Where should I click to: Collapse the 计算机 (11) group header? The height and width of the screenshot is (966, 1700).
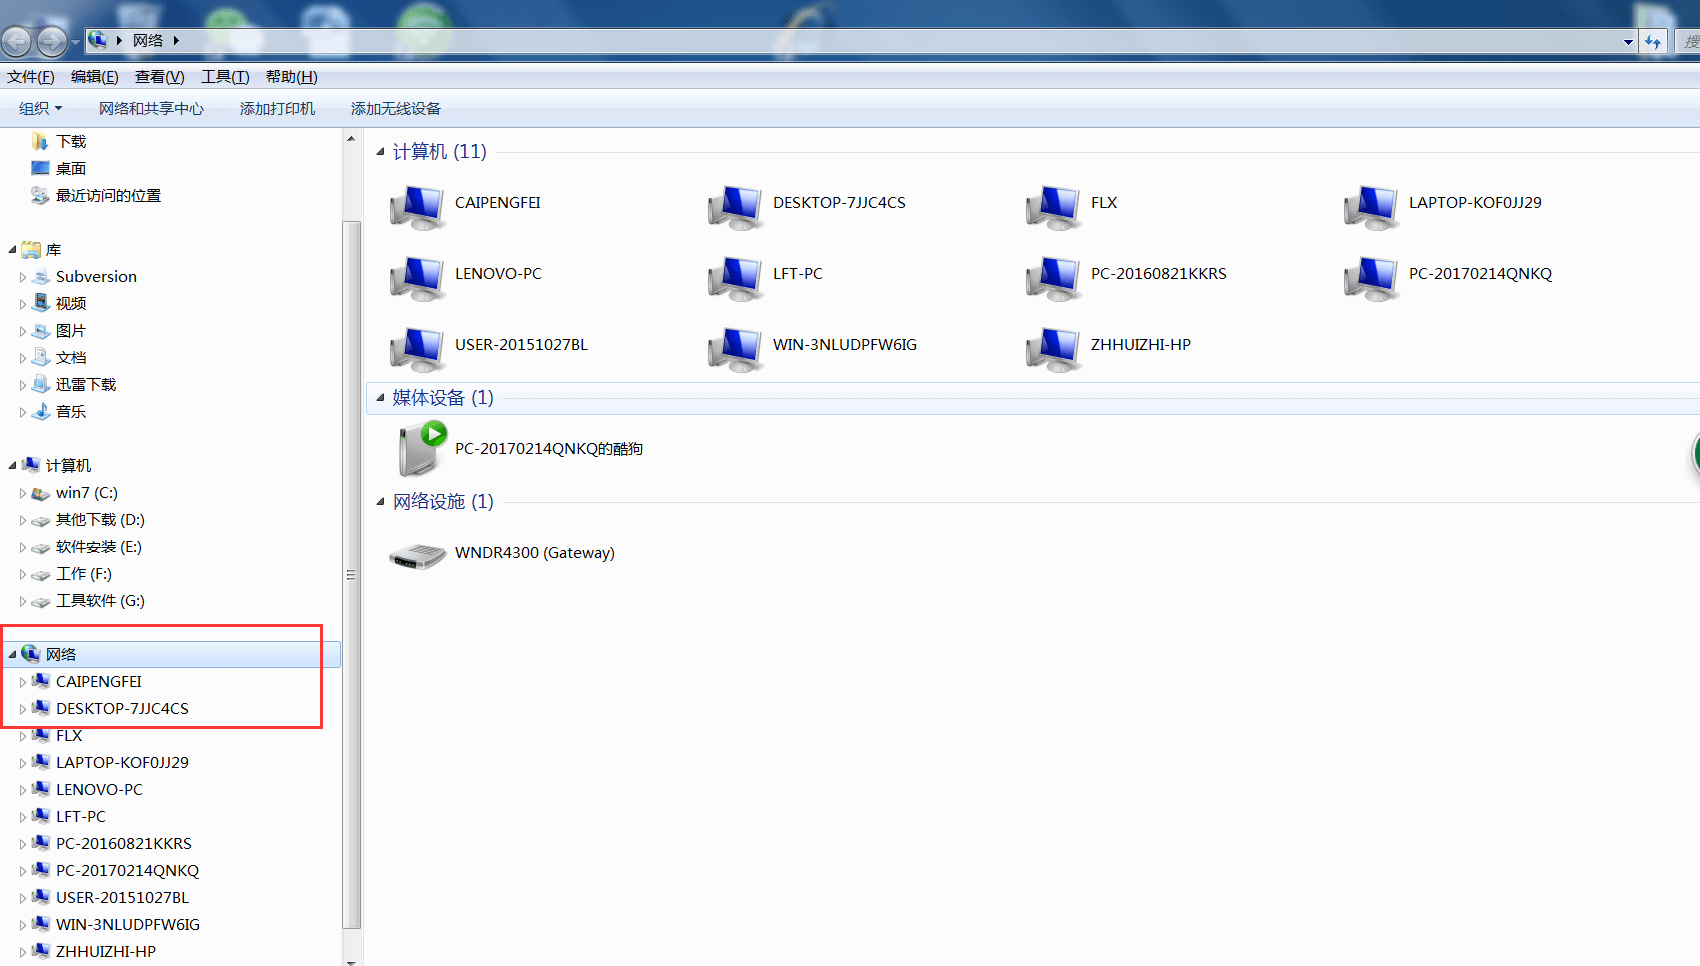[380, 152]
